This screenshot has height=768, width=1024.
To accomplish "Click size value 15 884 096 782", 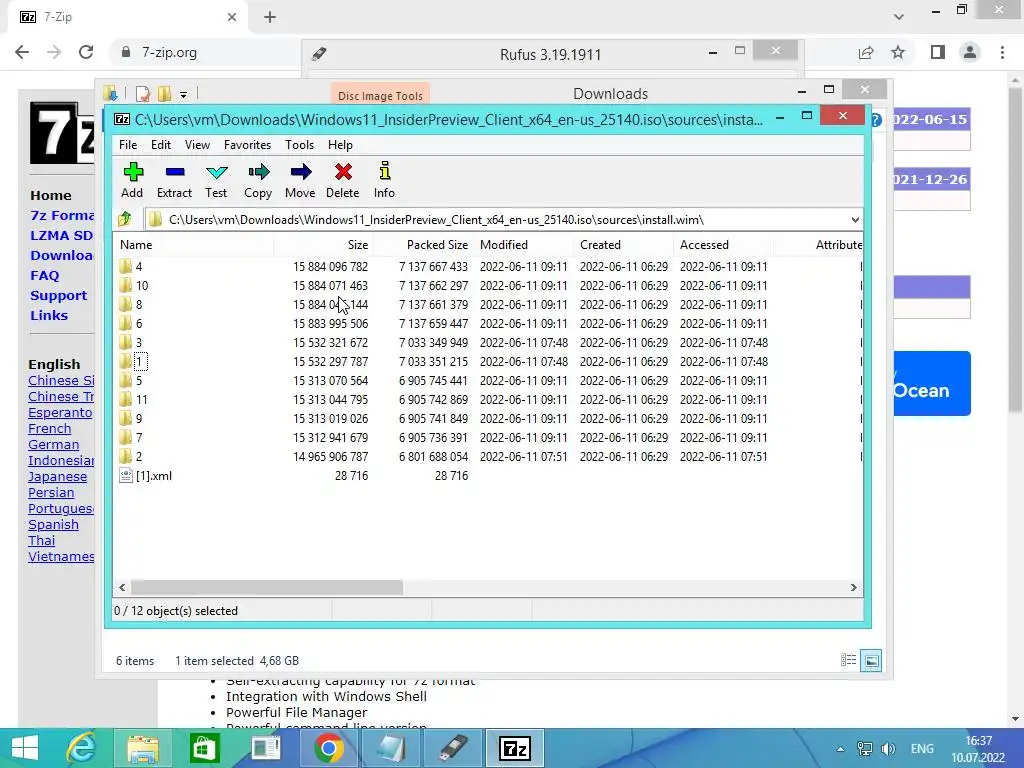I will point(330,266).
